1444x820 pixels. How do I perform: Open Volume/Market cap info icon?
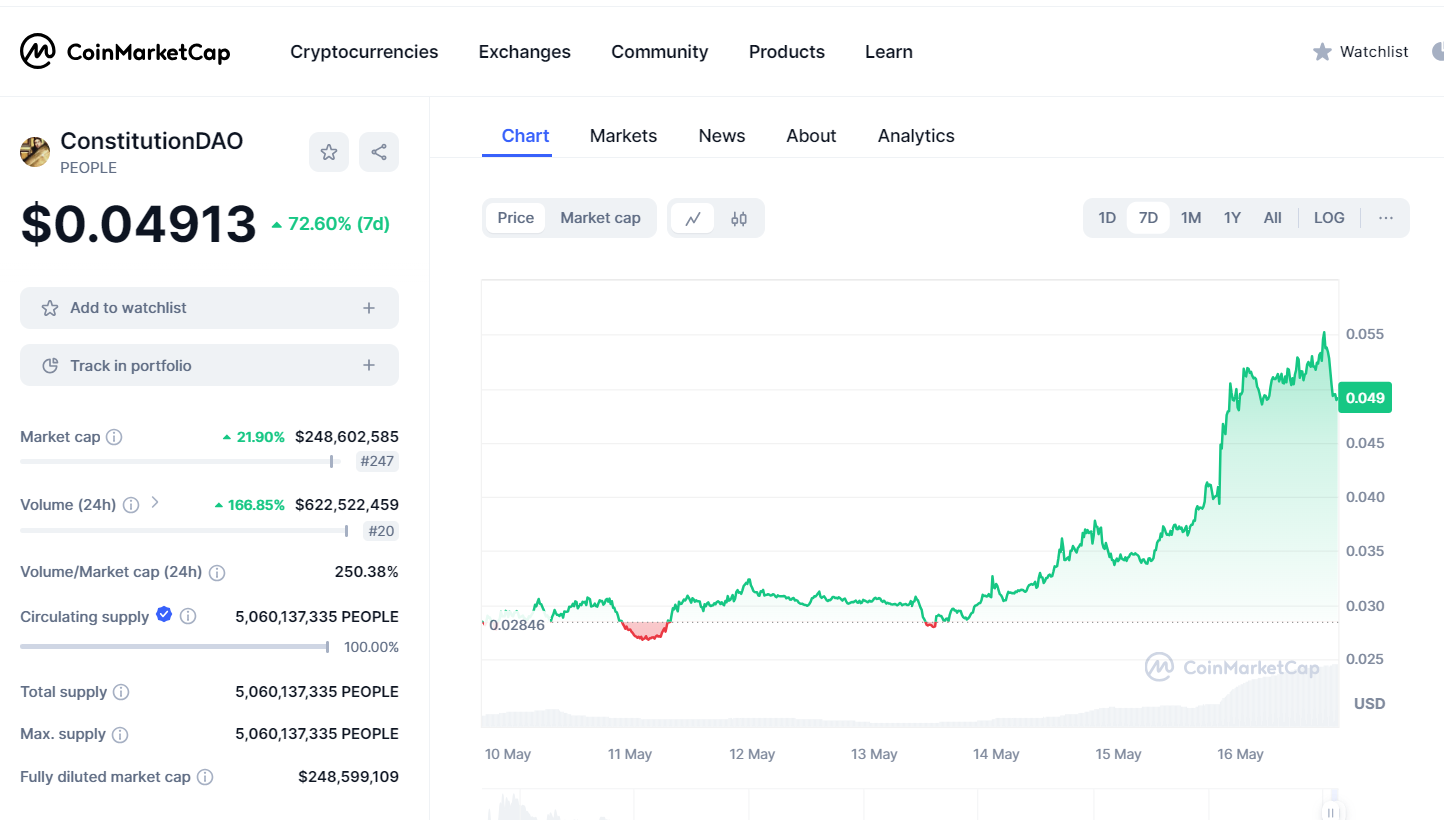pyautogui.click(x=217, y=573)
